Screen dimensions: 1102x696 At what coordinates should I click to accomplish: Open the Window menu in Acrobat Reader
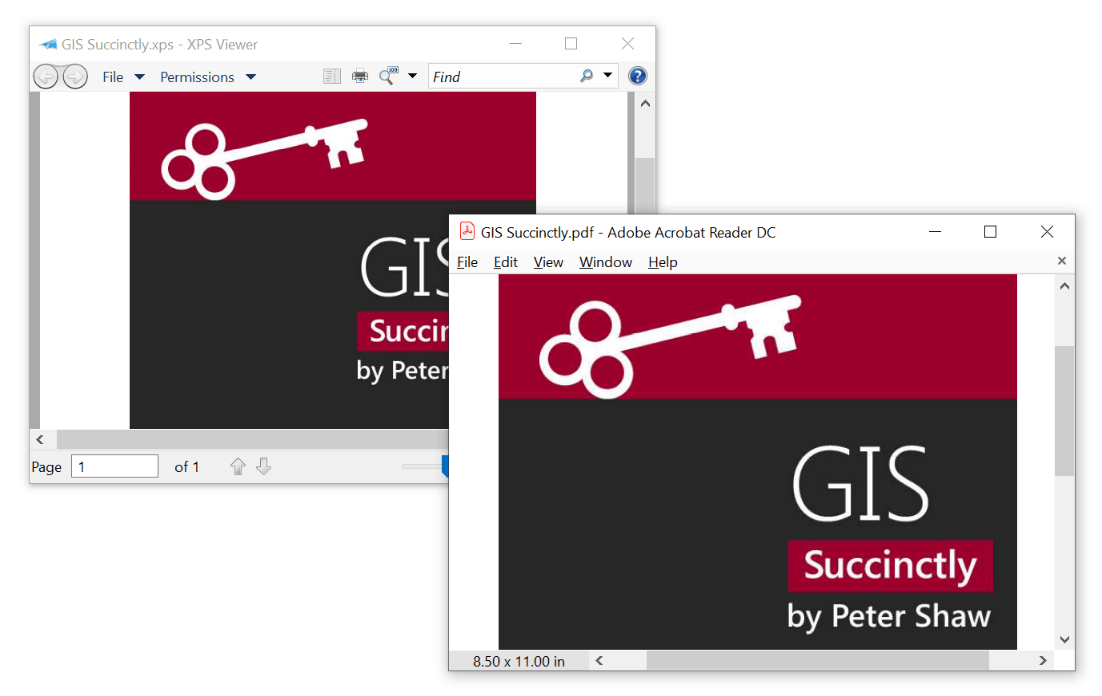click(x=605, y=262)
